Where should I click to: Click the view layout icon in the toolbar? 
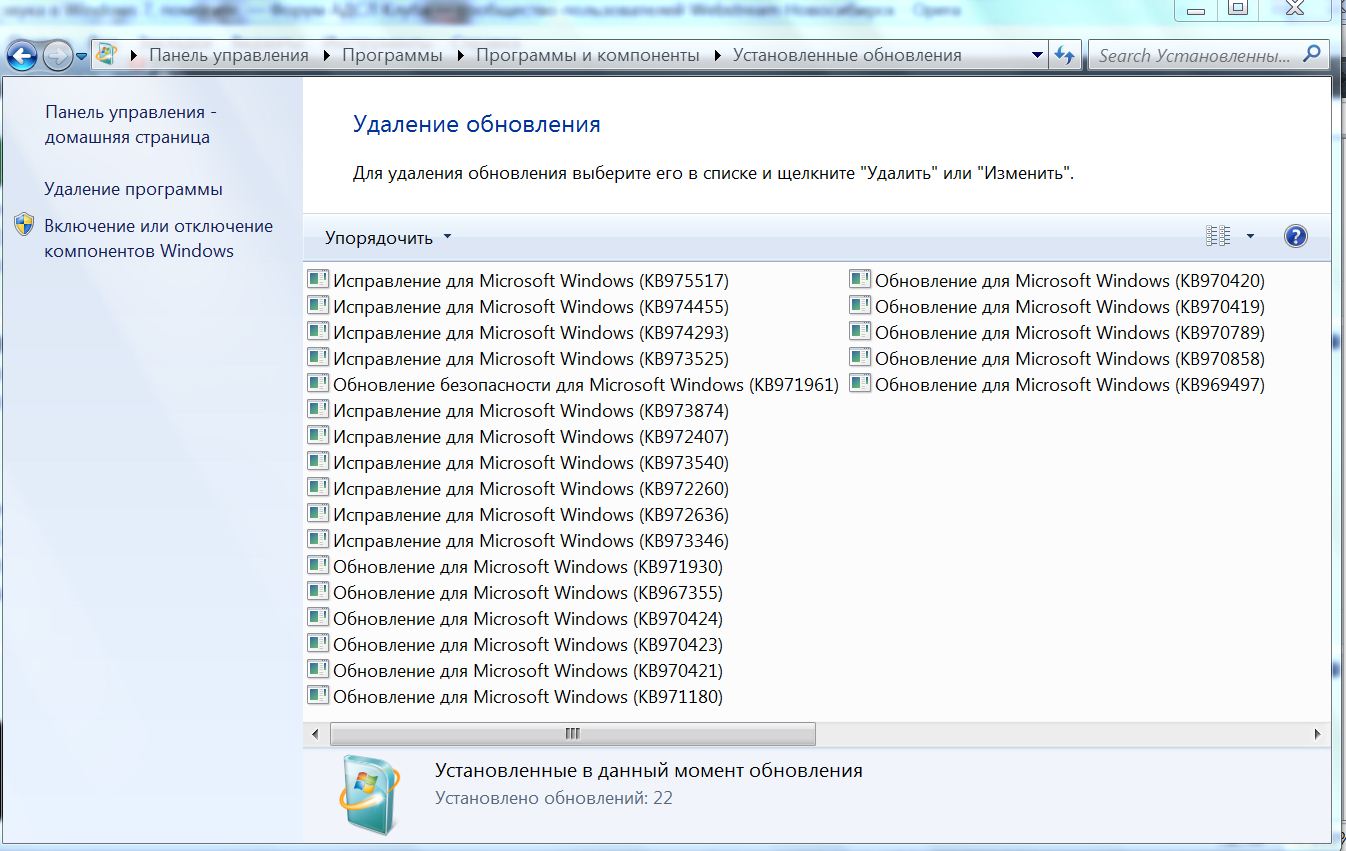point(1218,237)
